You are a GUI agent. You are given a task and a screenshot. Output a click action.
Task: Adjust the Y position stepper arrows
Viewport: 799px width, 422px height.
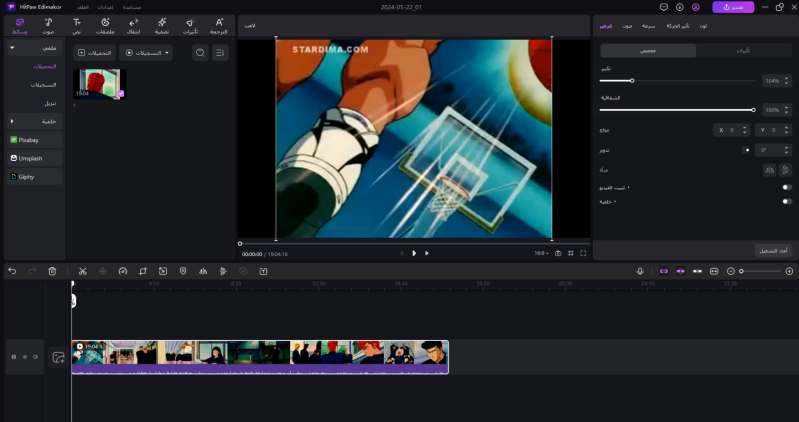coord(786,130)
